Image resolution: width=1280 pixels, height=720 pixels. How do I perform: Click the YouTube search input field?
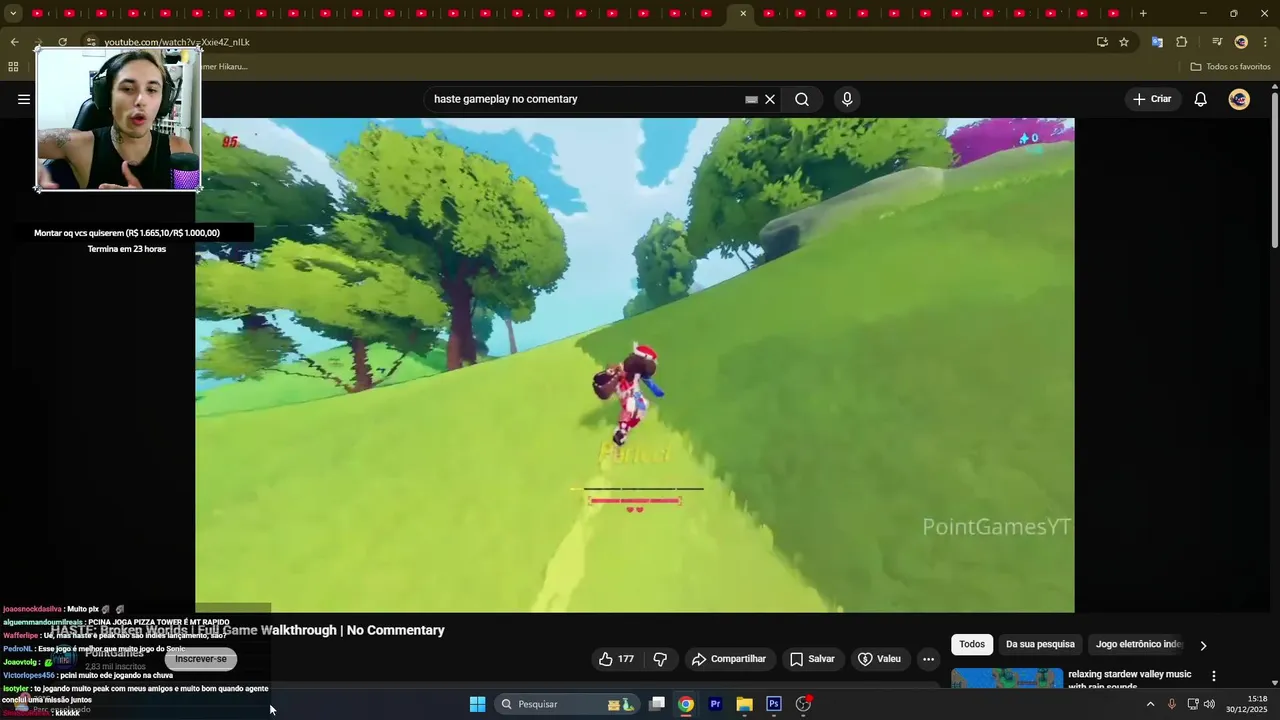click(585, 99)
